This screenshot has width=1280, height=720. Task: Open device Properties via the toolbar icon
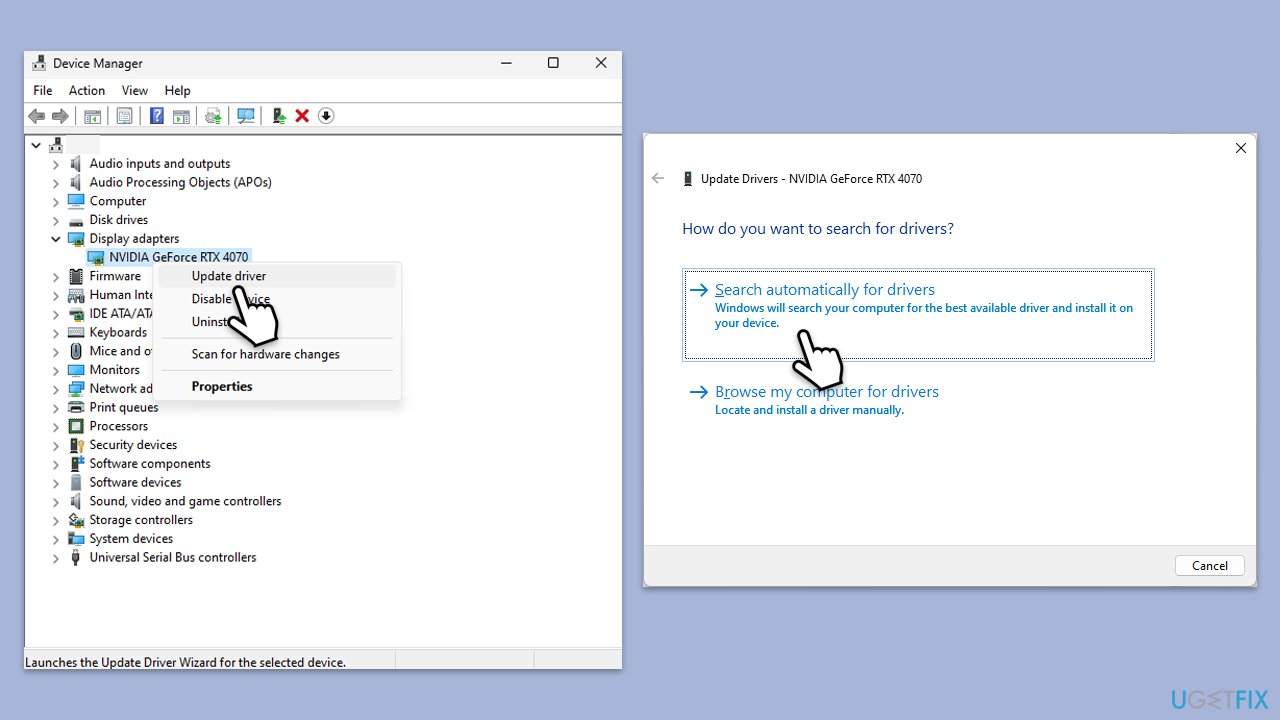[x=124, y=115]
